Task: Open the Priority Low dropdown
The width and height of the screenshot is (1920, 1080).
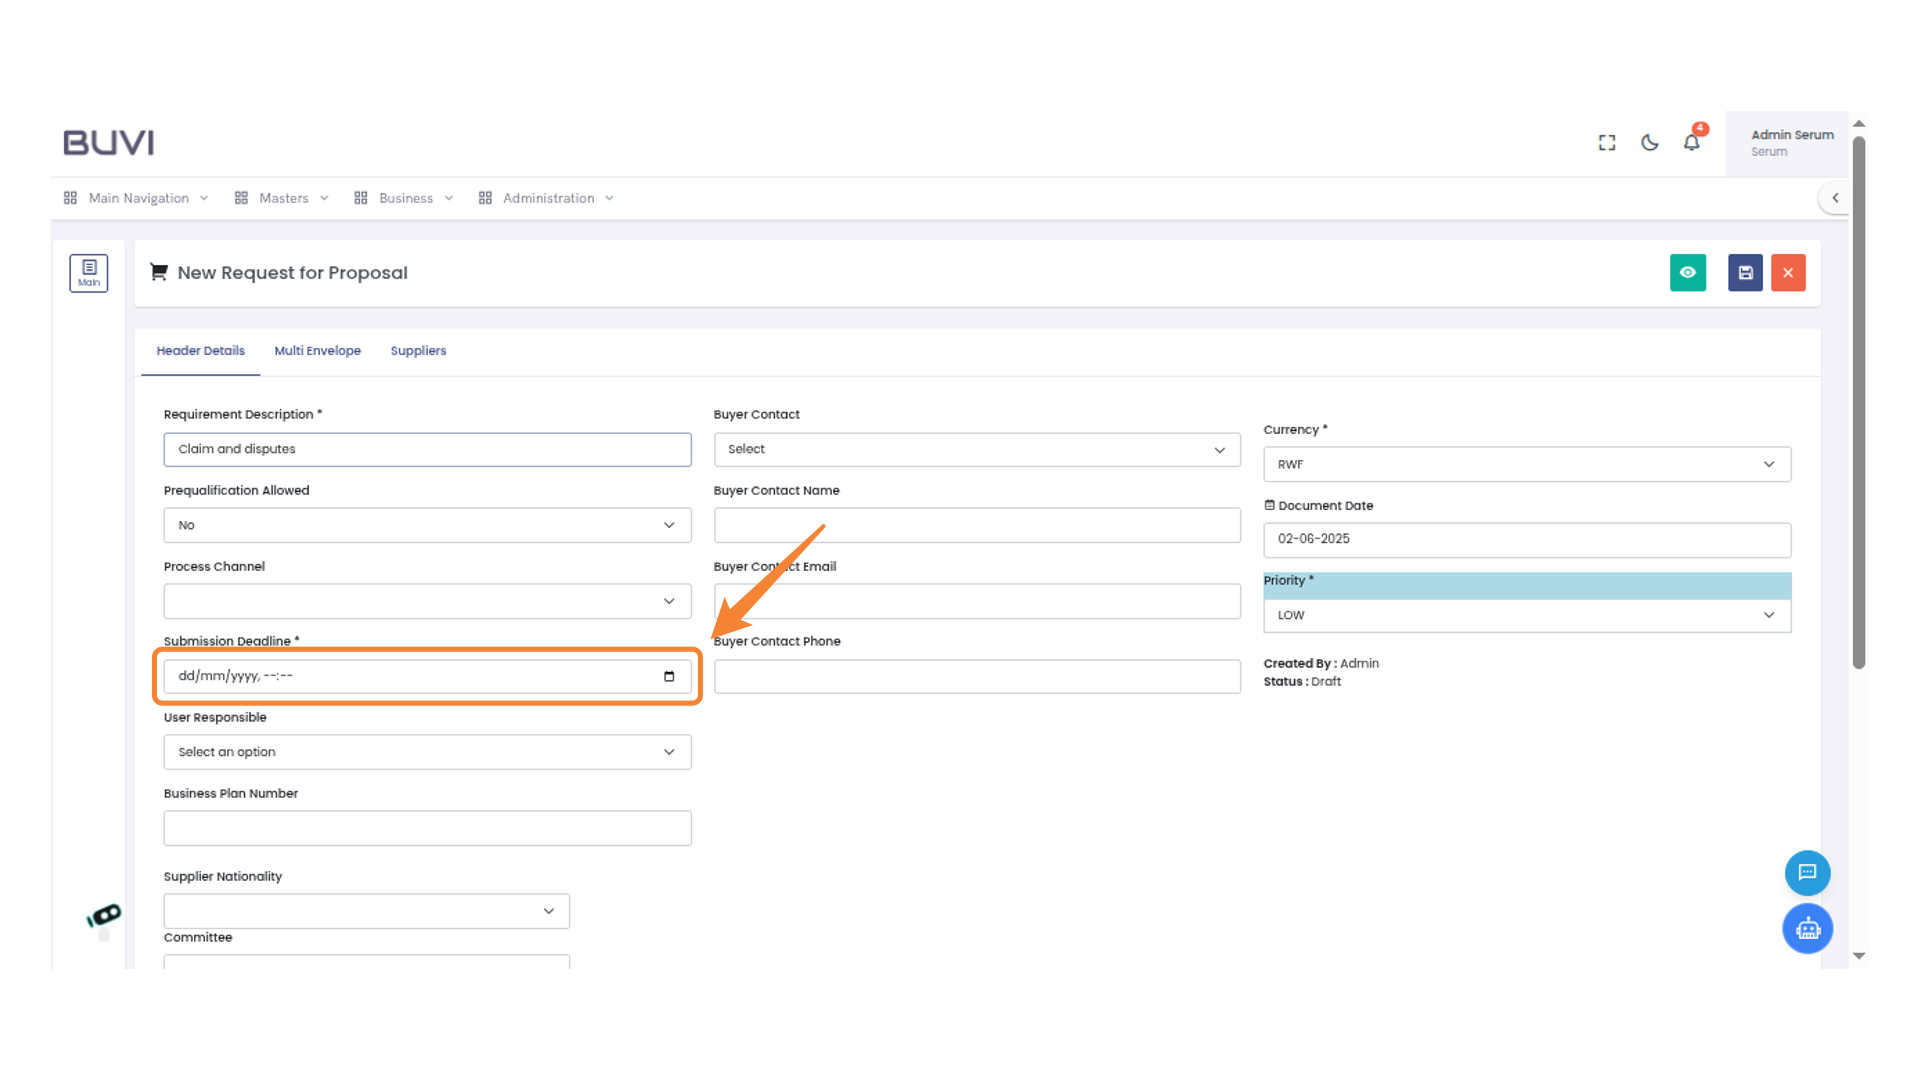Action: pos(1526,616)
